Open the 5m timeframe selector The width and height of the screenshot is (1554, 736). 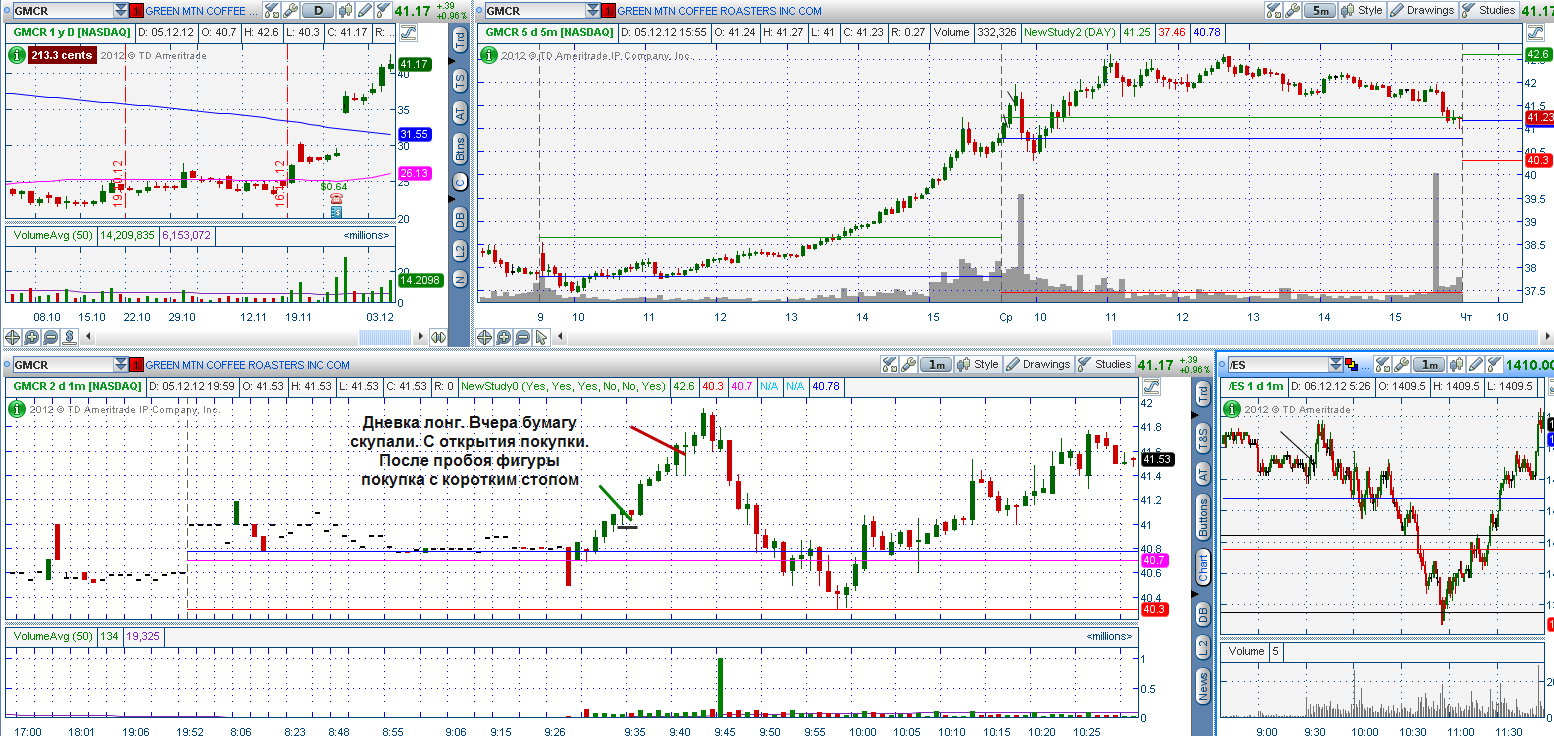click(x=1320, y=11)
